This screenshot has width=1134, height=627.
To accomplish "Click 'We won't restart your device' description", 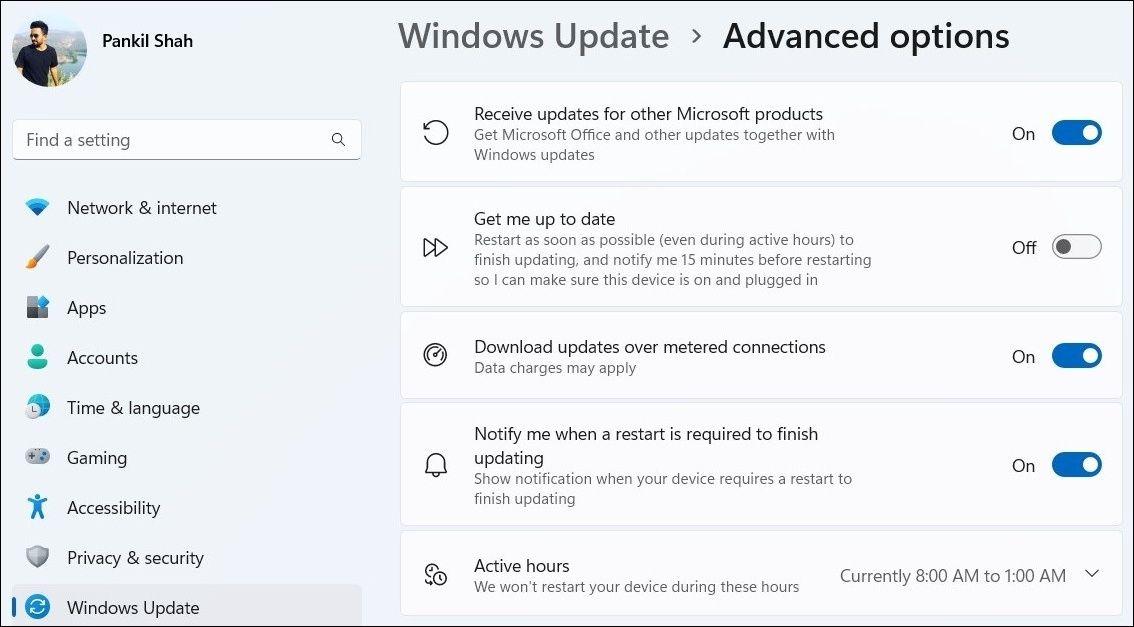I will 636,587.
